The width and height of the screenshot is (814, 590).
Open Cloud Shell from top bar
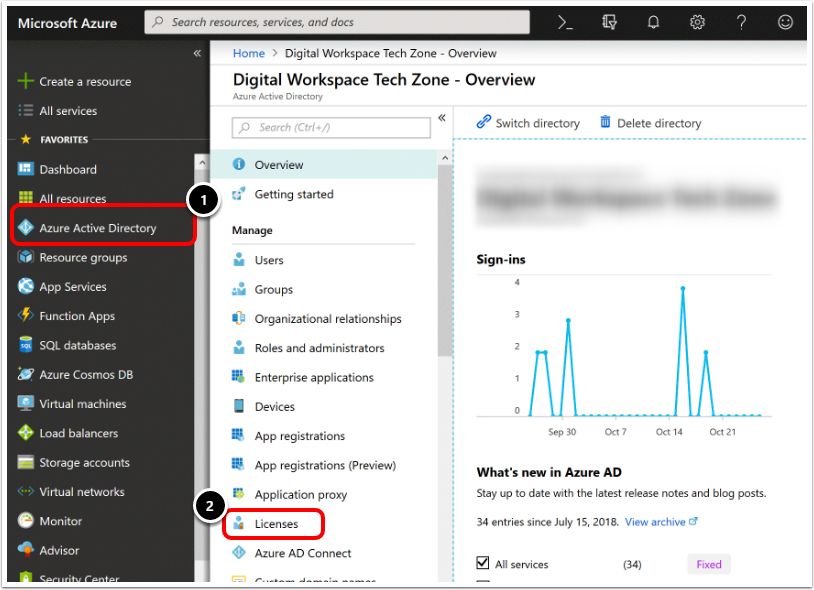pos(565,22)
